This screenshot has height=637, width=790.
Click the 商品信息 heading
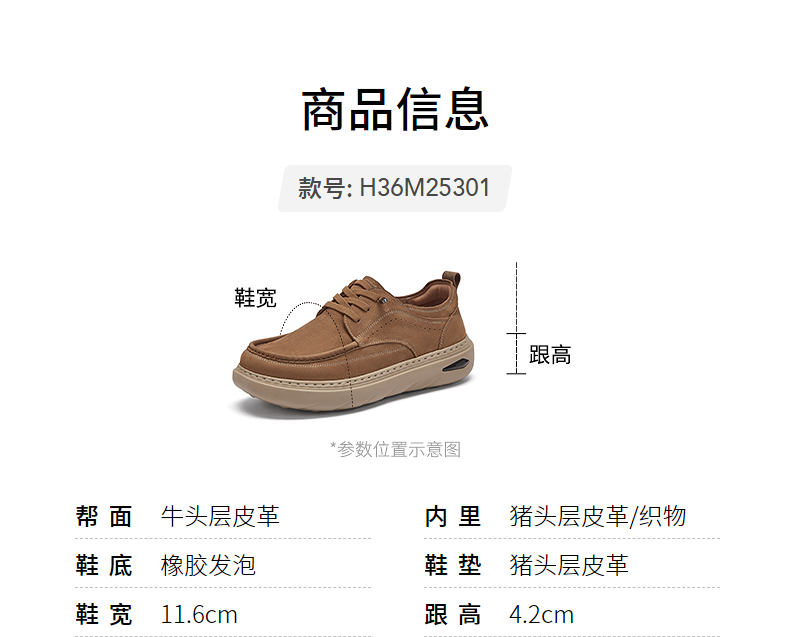pos(395,110)
